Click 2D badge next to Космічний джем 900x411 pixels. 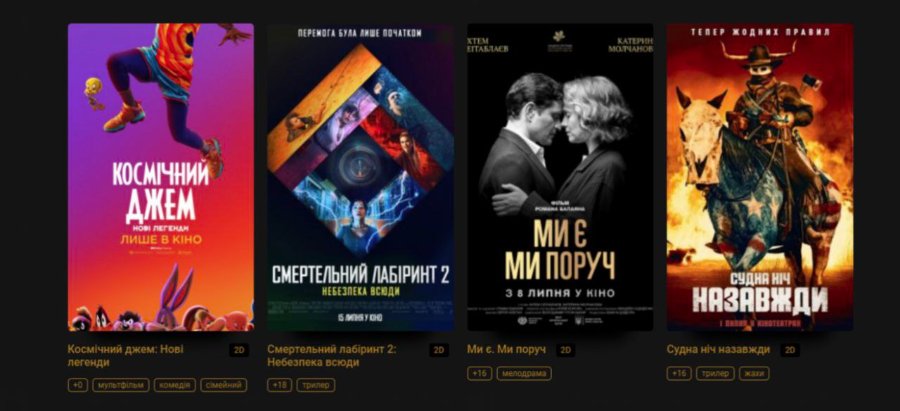pos(239,350)
